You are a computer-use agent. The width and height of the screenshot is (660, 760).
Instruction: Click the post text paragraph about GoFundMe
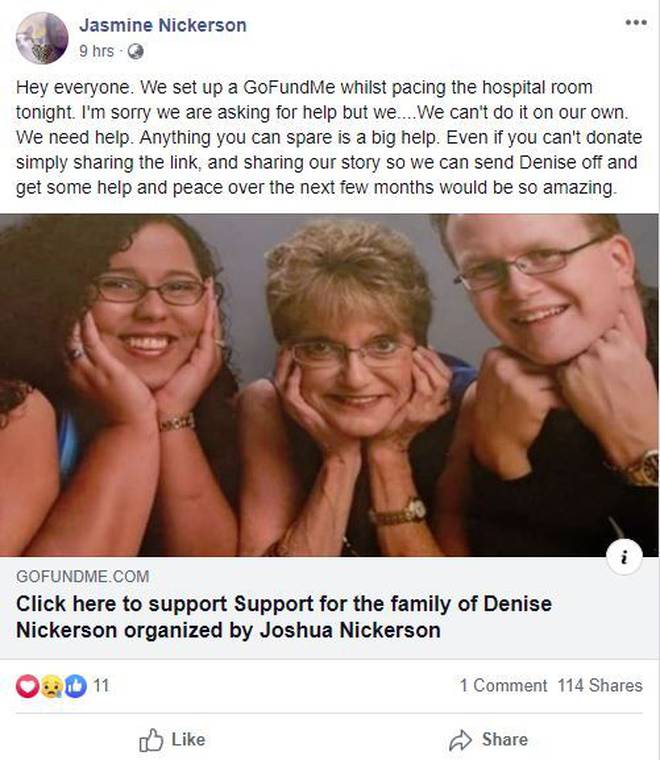click(329, 137)
